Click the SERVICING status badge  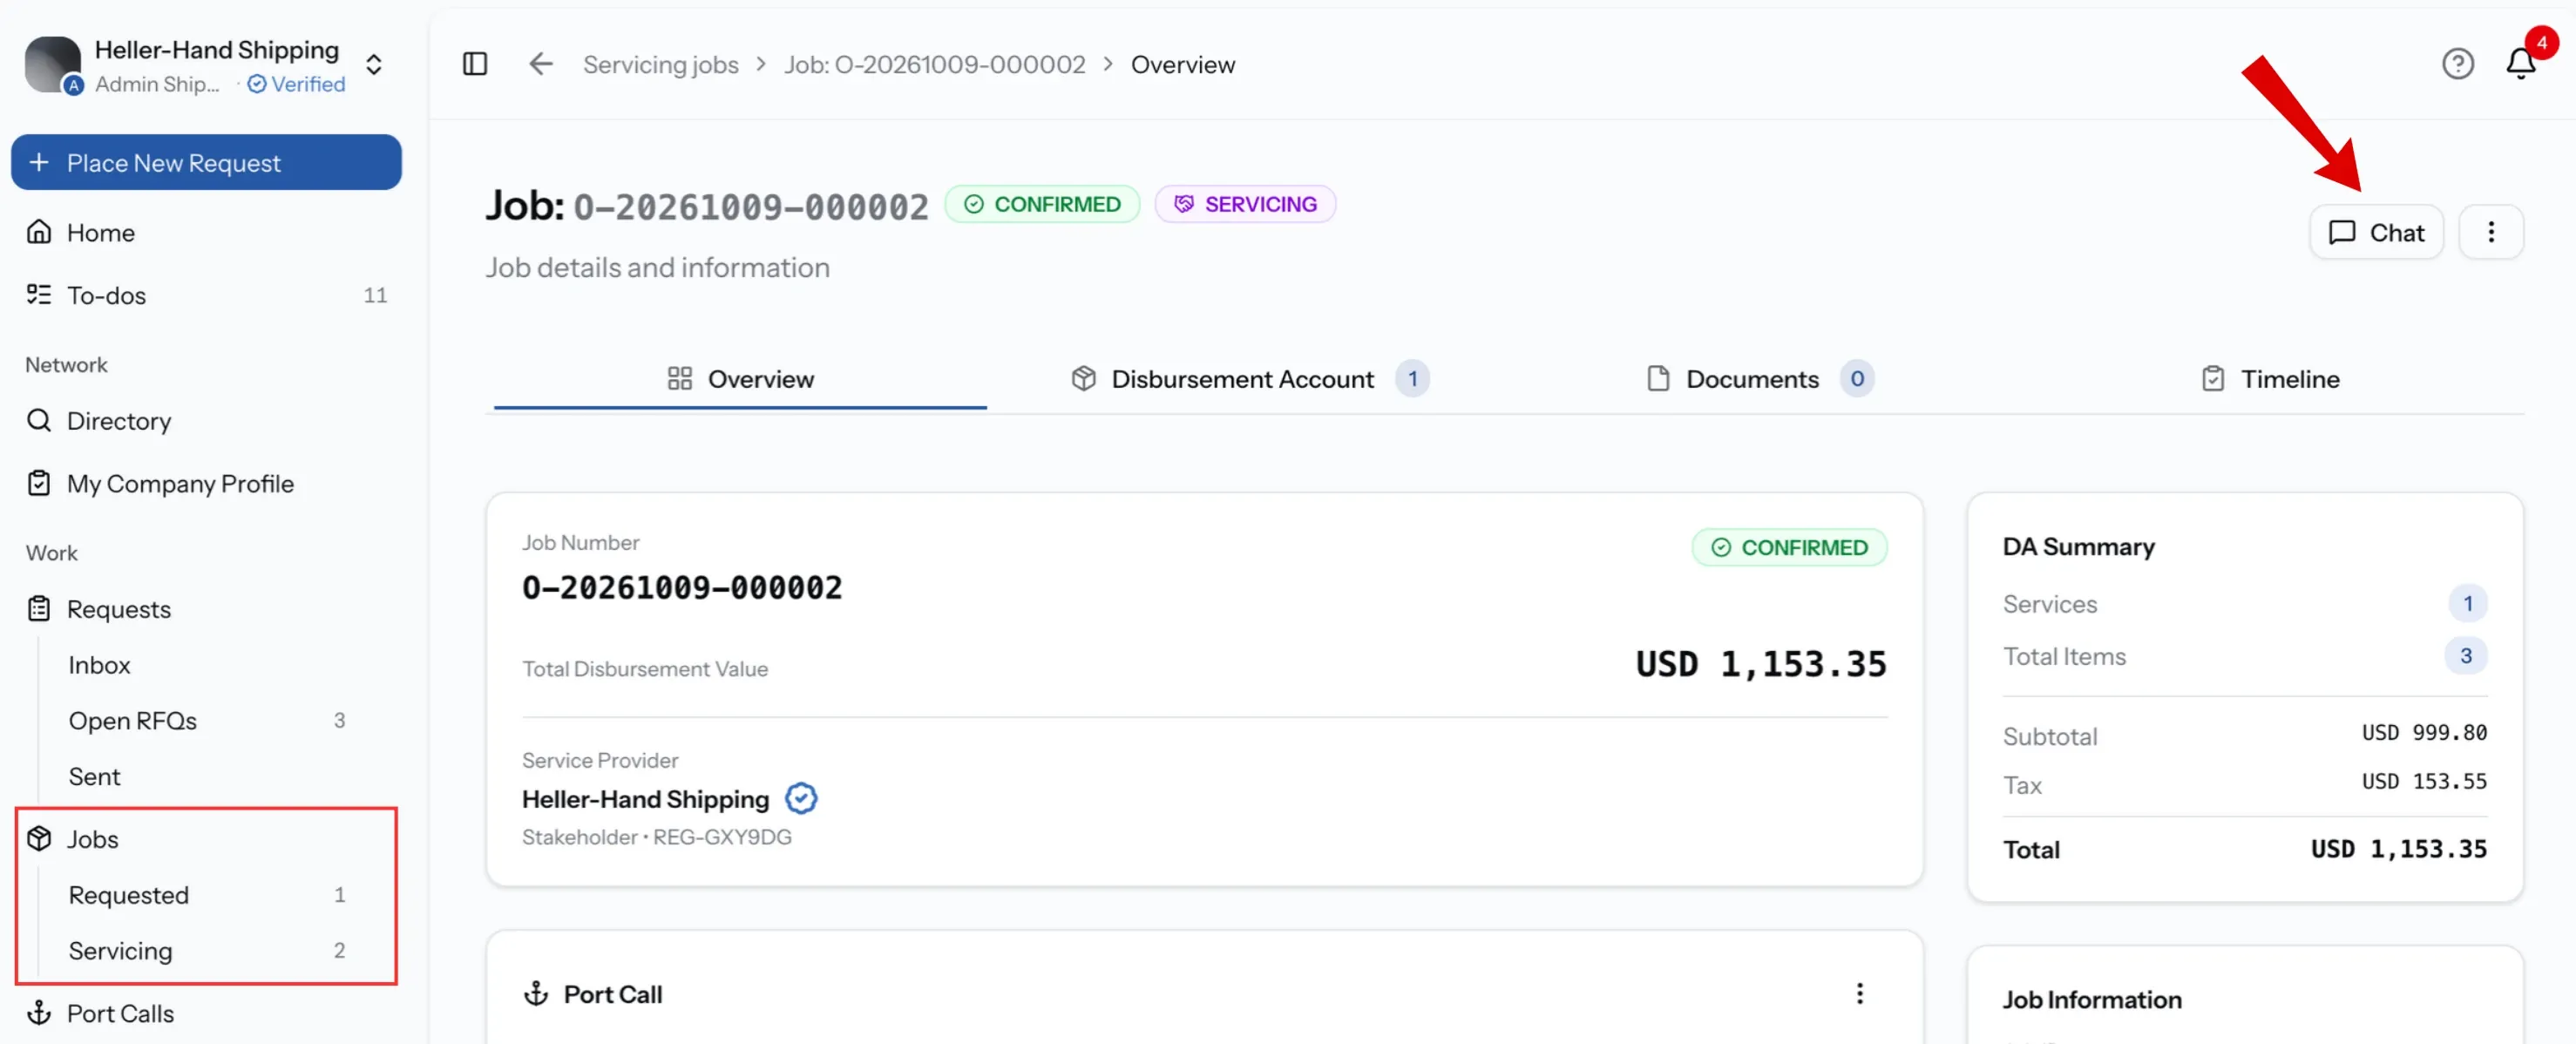tap(1245, 204)
